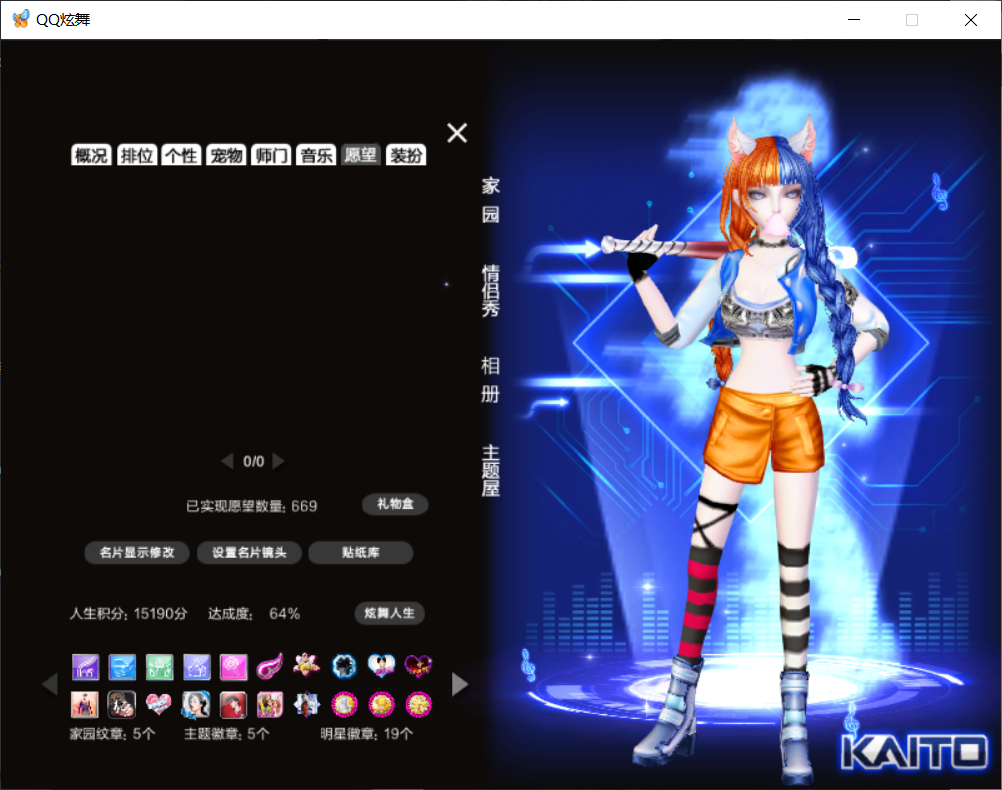Select the green ghost home emblem

click(x=159, y=667)
